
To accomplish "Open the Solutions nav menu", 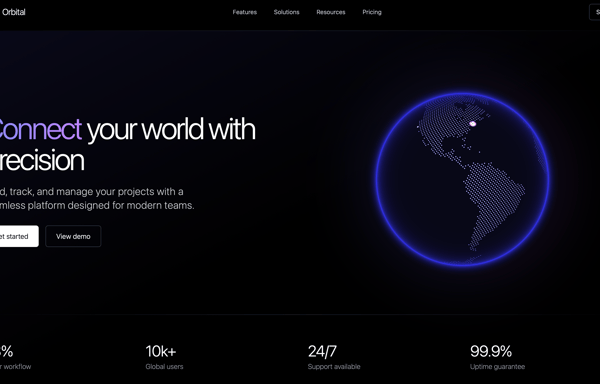I will (x=286, y=12).
